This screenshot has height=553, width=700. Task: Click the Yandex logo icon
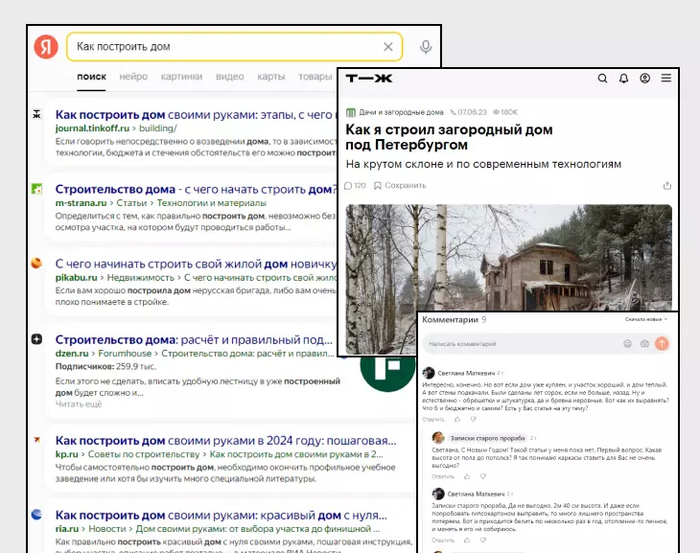click(x=46, y=47)
